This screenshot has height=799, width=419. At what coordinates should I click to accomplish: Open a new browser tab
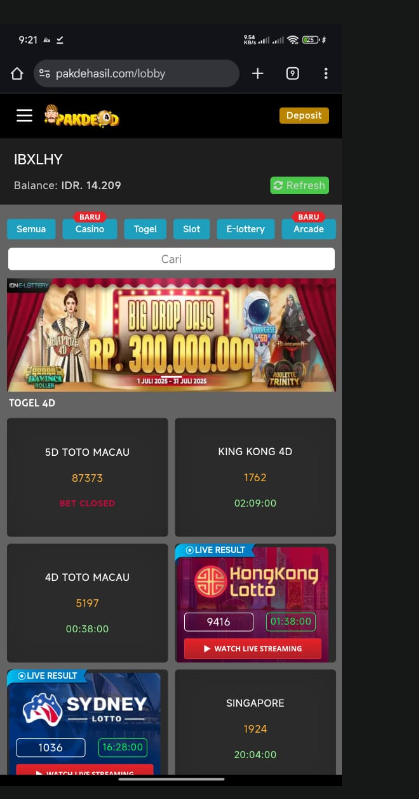[257, 74]
